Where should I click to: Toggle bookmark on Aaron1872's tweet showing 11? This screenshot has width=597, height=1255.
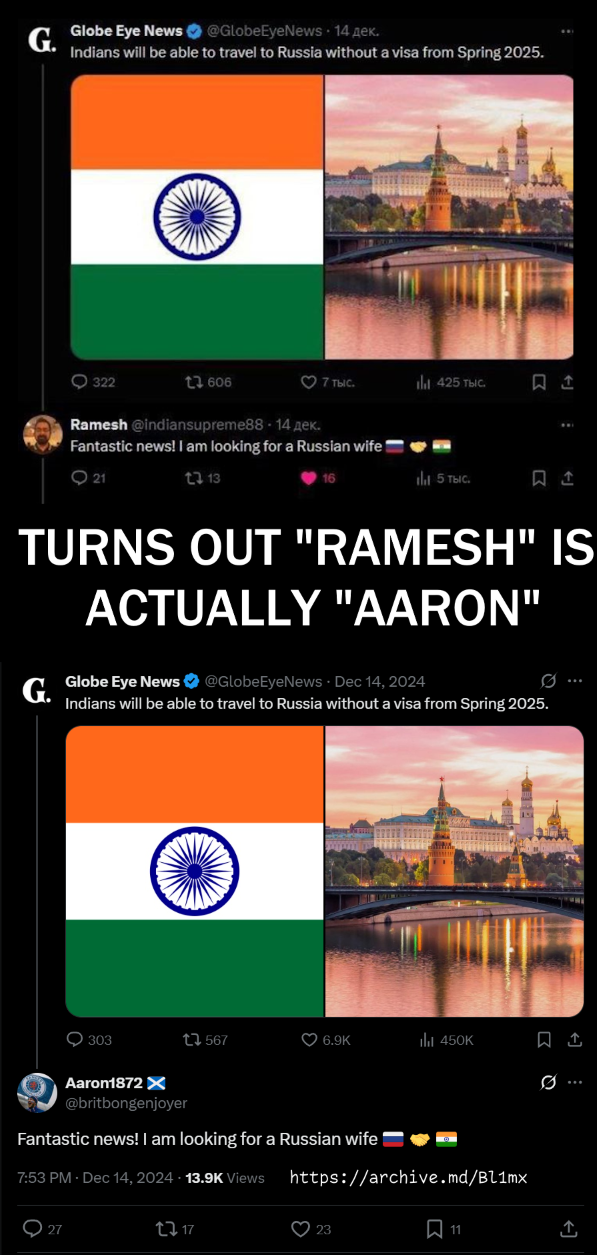coord(434,1228)
